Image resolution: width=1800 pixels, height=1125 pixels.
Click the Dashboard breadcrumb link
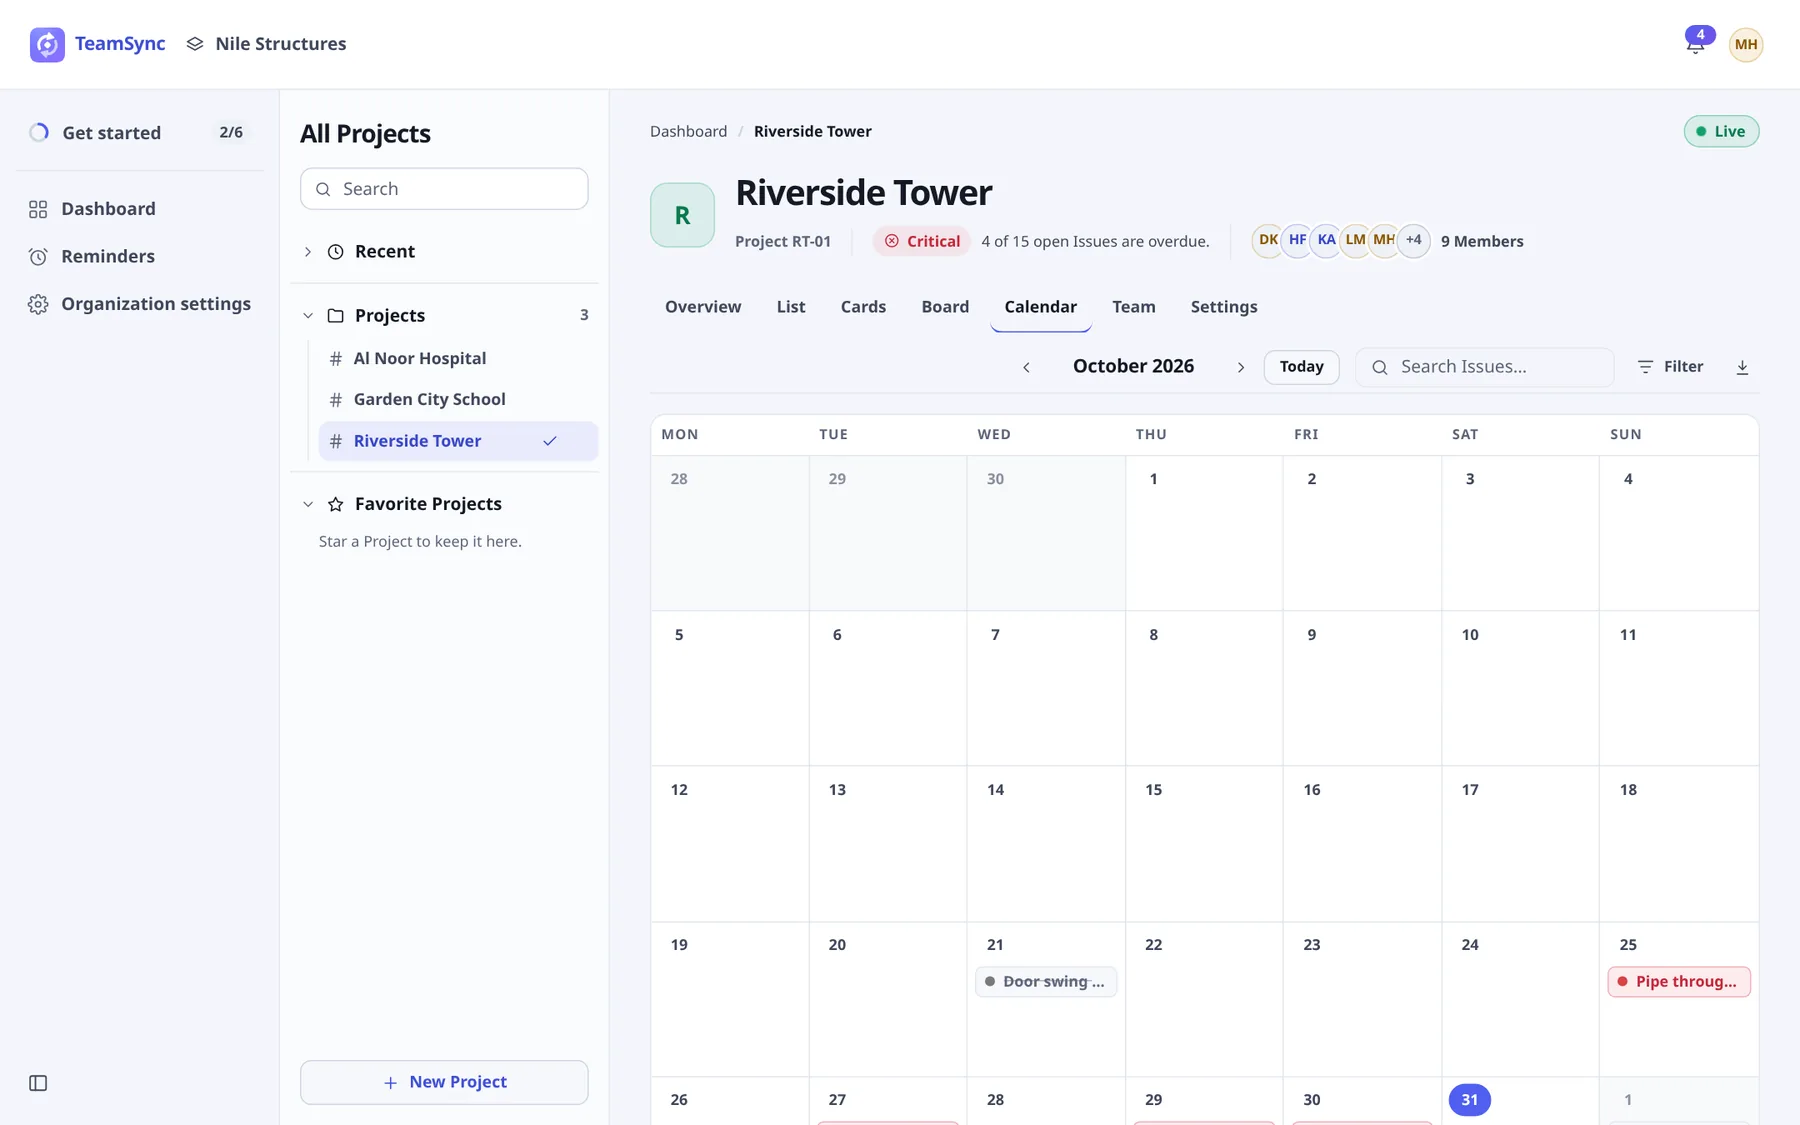click(x=688, y=131)
